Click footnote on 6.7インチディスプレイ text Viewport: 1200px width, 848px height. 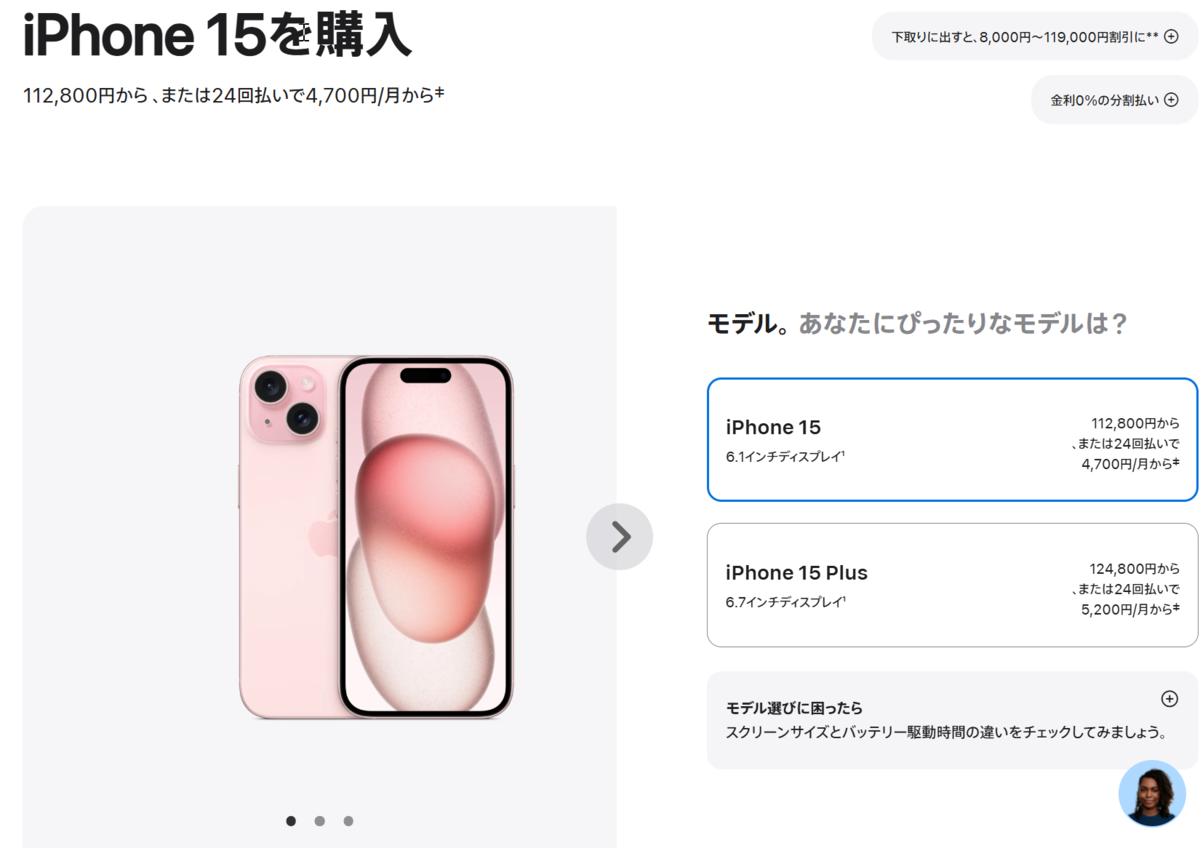(x=843, y=599)
